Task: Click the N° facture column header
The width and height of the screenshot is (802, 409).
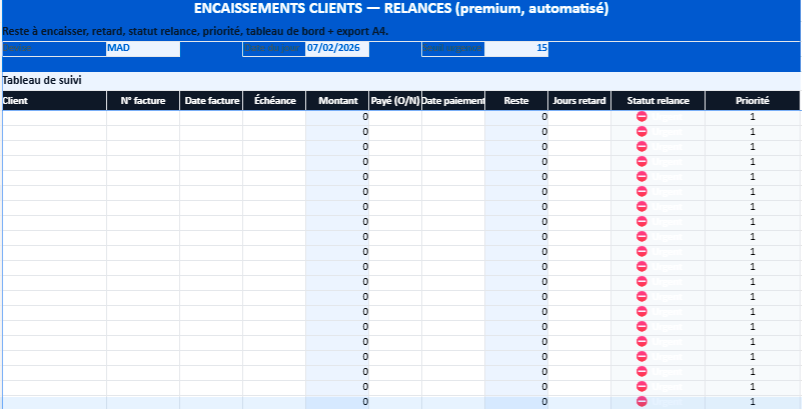Action: 143,101
